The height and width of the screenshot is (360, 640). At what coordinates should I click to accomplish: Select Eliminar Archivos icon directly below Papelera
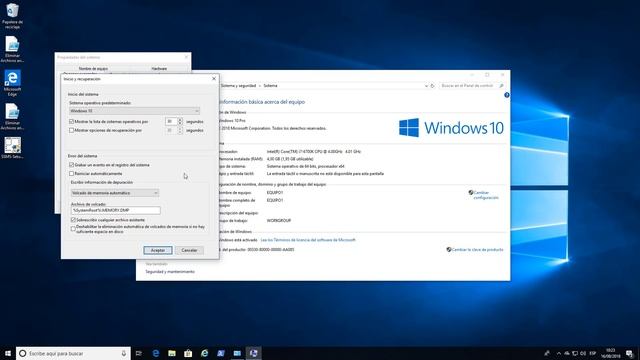pos(12,49)
